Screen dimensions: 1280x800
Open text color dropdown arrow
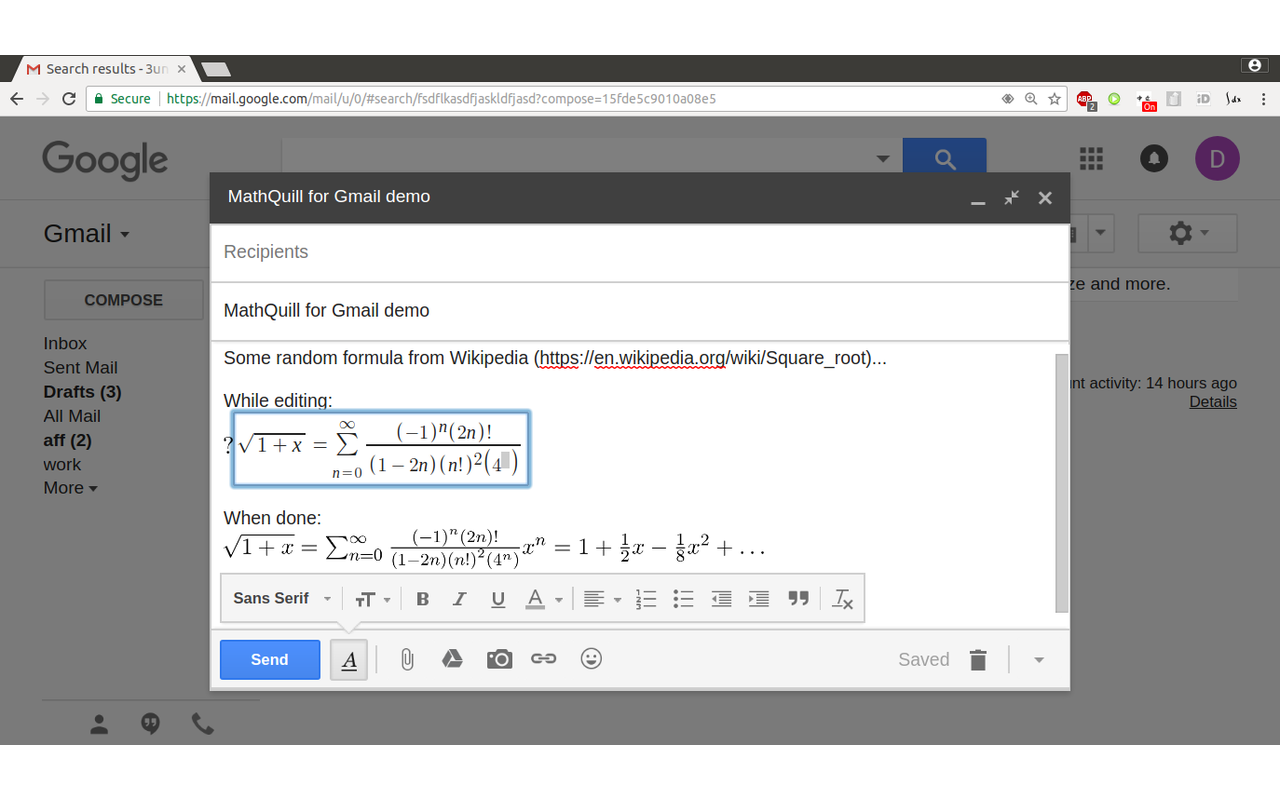tap(558, 600)
